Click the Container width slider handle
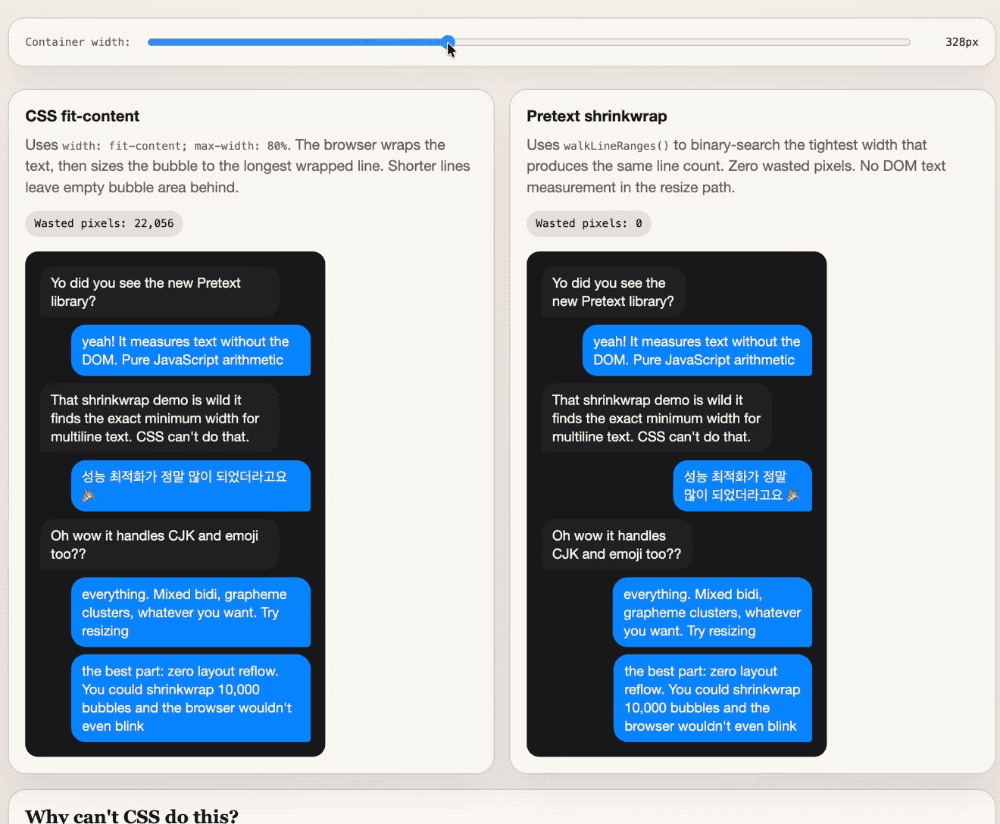Image resolution: width=1000 pixels, height=824 pixels. (x=449, y=42)
